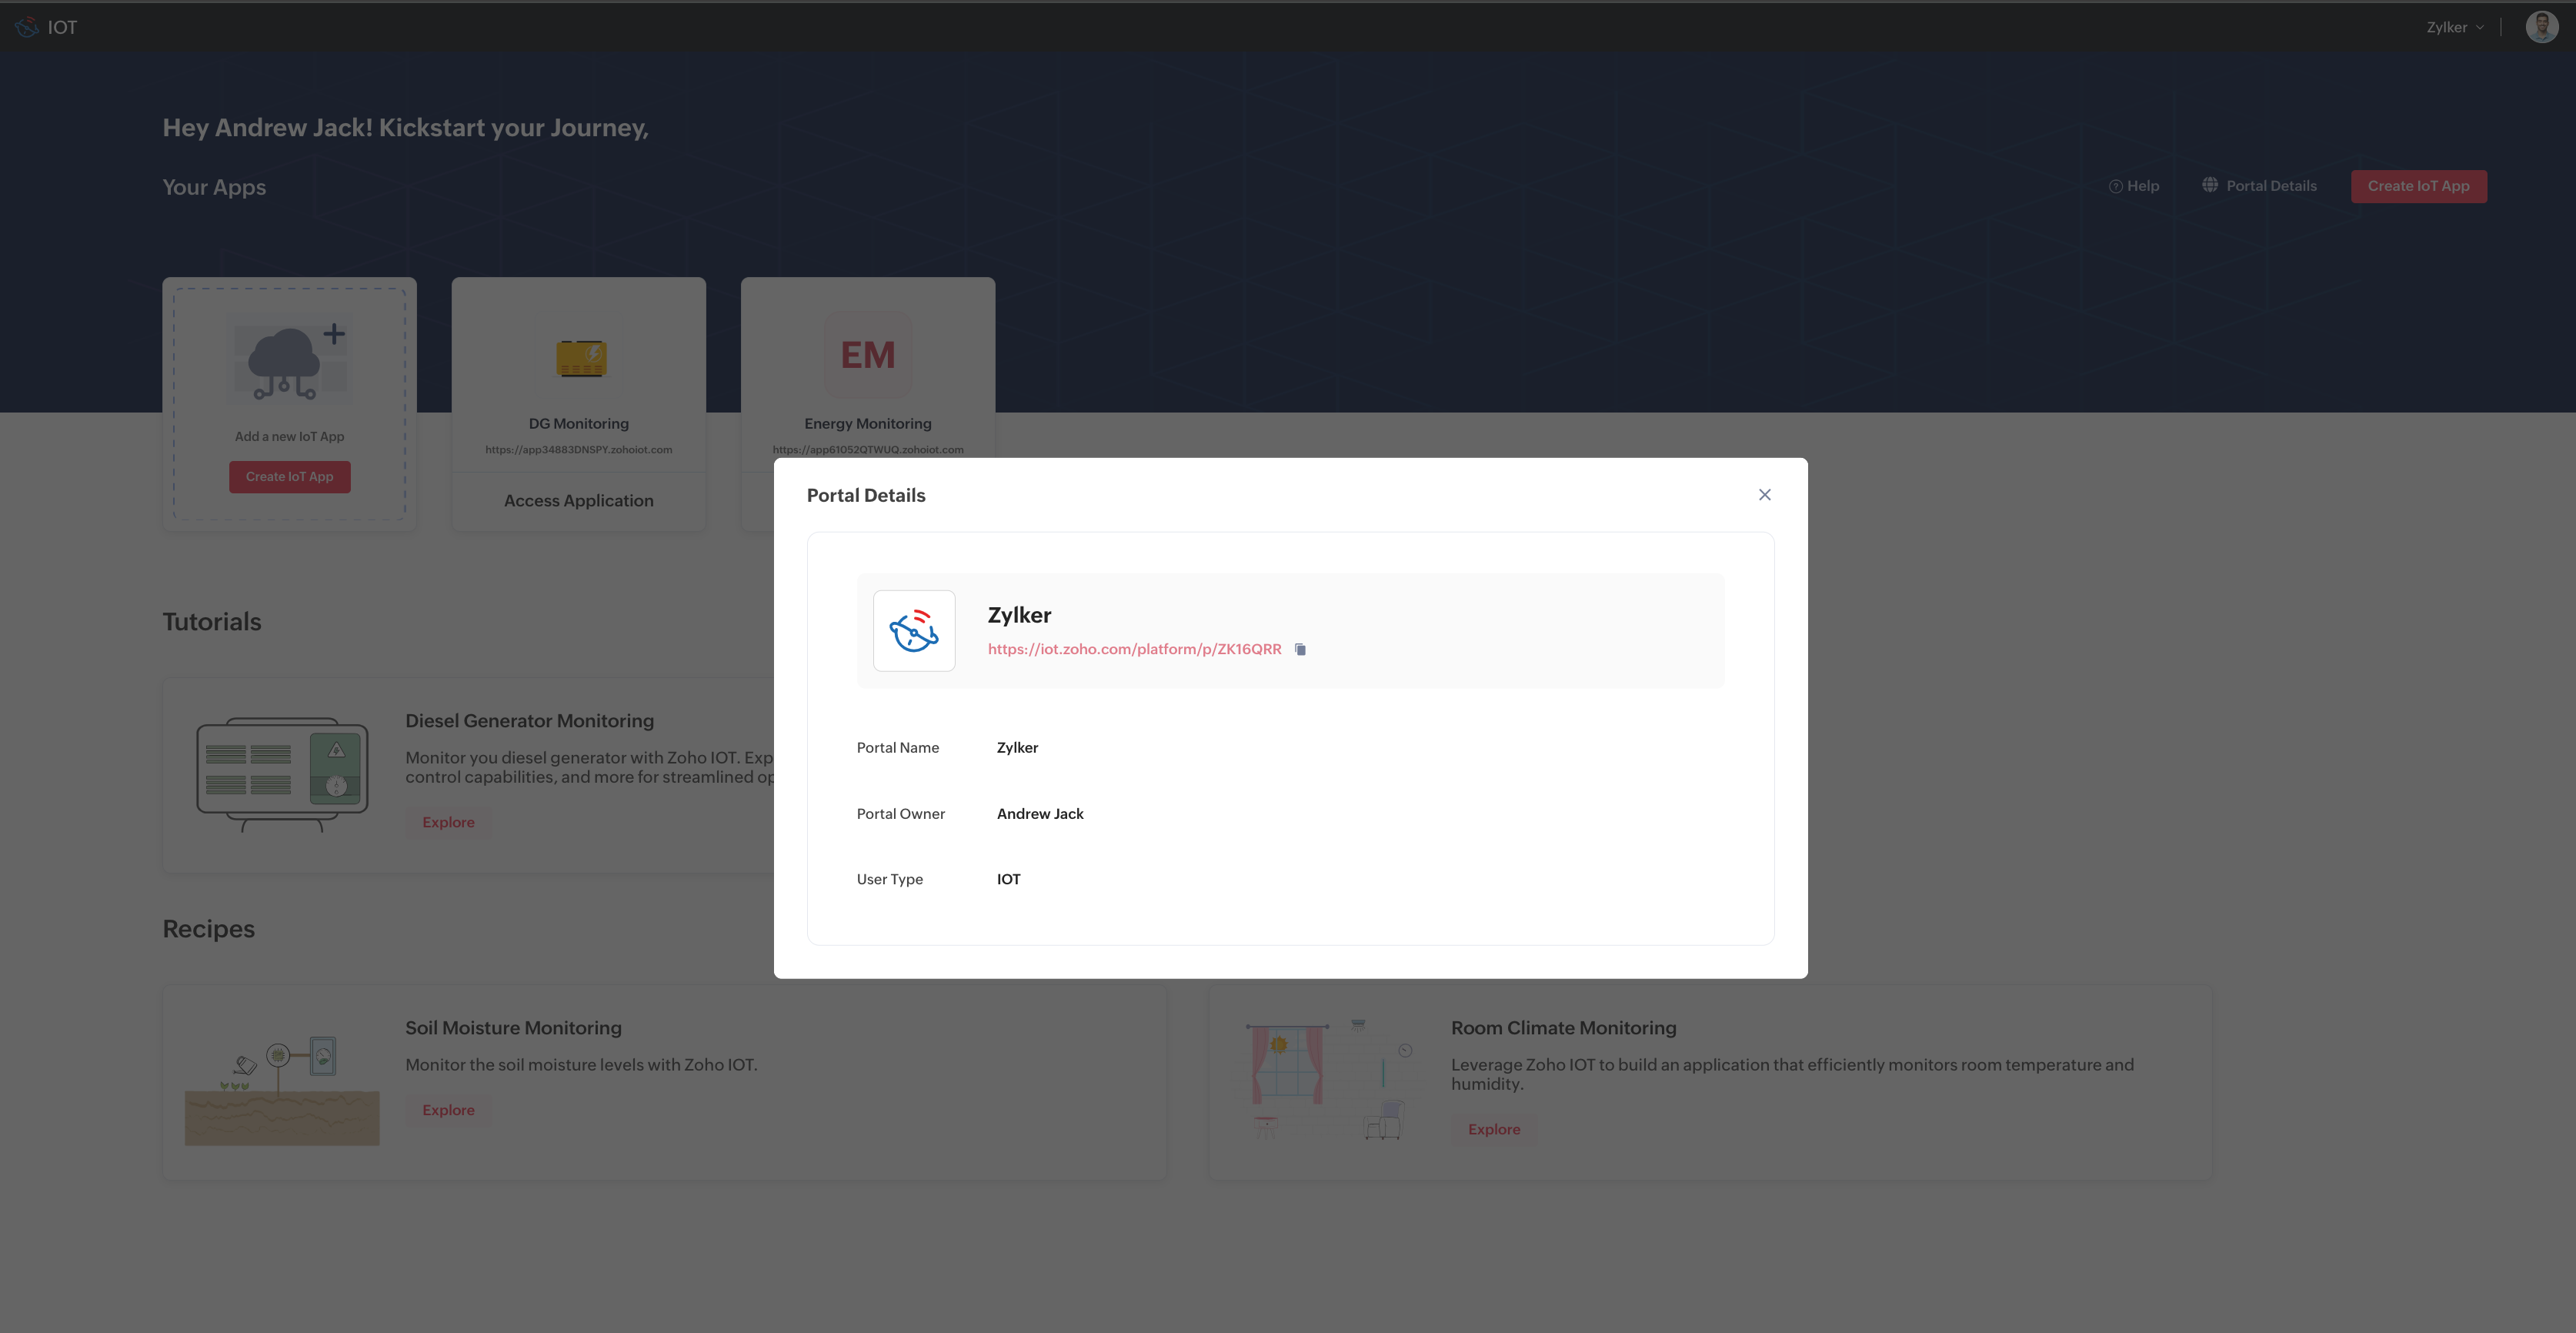Click the Diesel Generator illustration thumbnail
Viewport: 2576px width, 1333px height.
point(282,775)
